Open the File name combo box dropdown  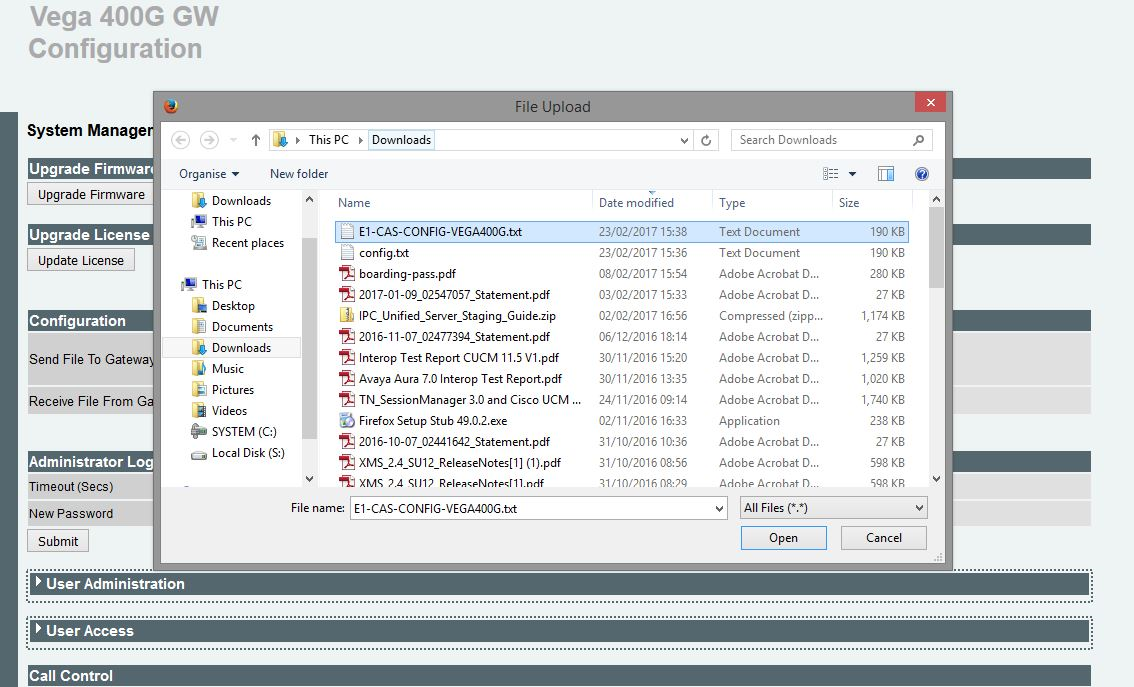click(x=720, y=508)
